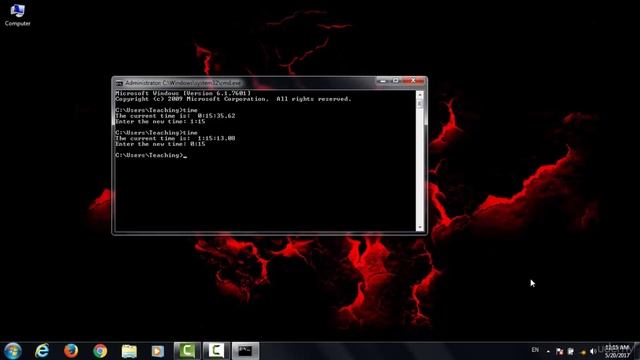Switch to the white Camtasia recorder taskbar icon
Viewport: 640px width, 360px height.
pos(216,351)
